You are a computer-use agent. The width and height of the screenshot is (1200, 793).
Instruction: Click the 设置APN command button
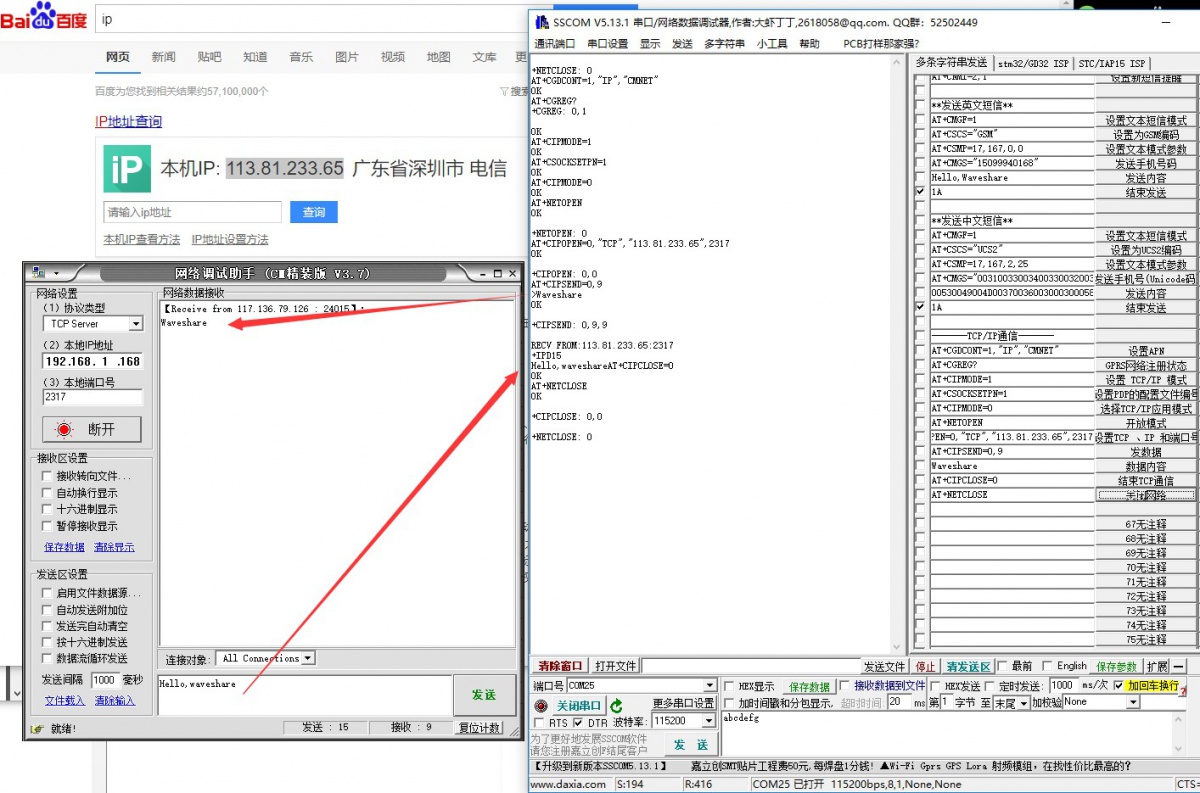pos(1146,350)
